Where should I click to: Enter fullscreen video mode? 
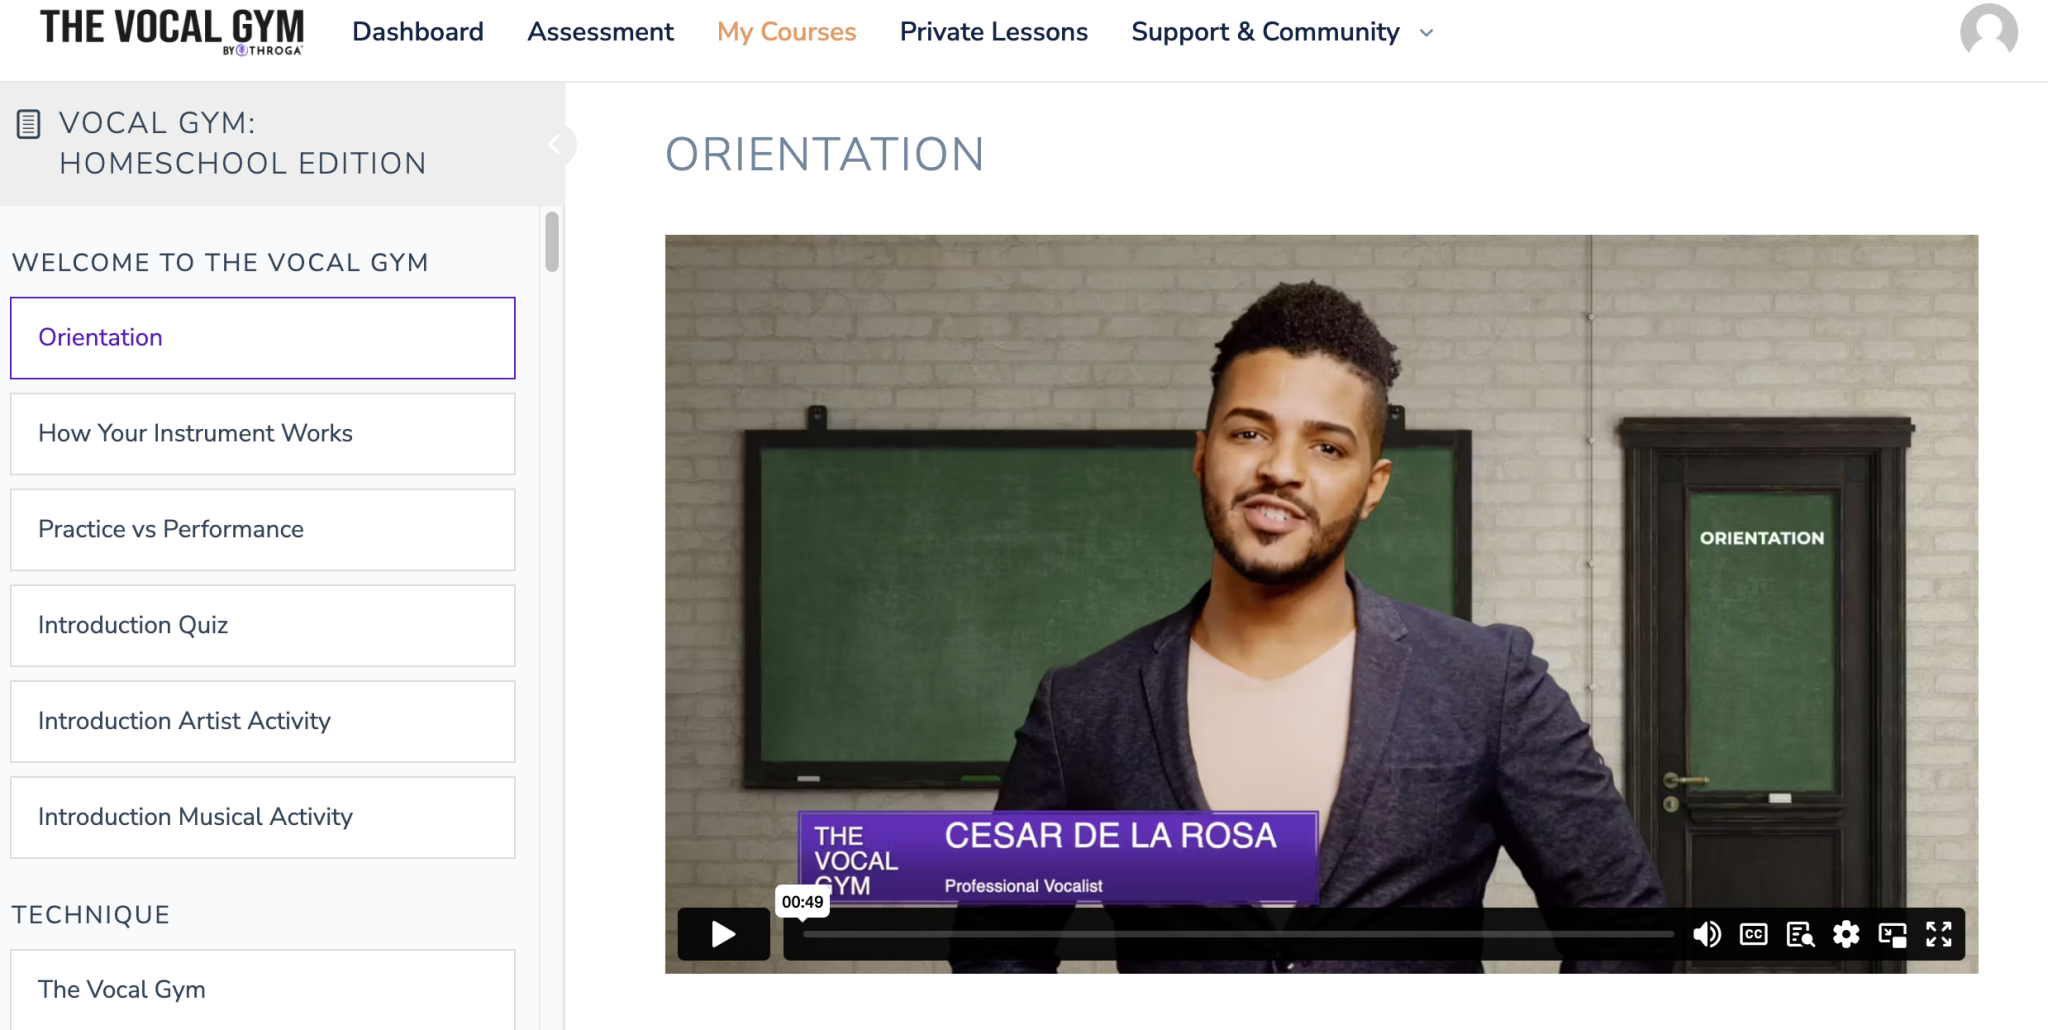[x=1939, y=934]
